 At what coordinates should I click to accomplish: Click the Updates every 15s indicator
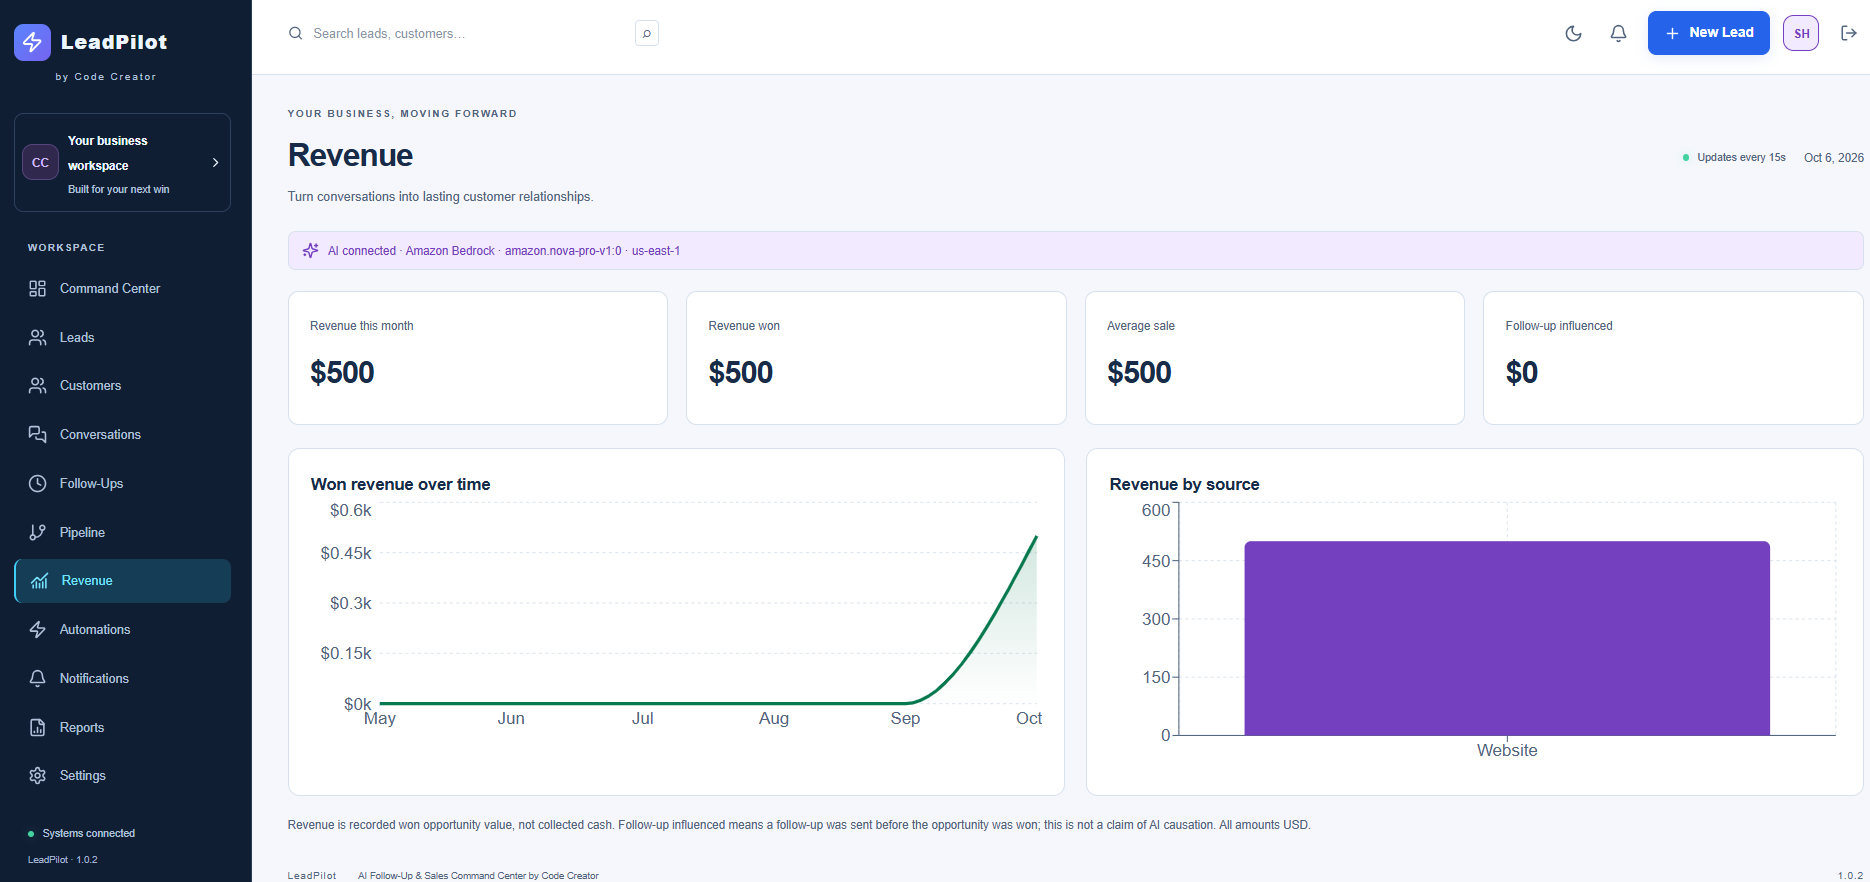(1734, 158)
